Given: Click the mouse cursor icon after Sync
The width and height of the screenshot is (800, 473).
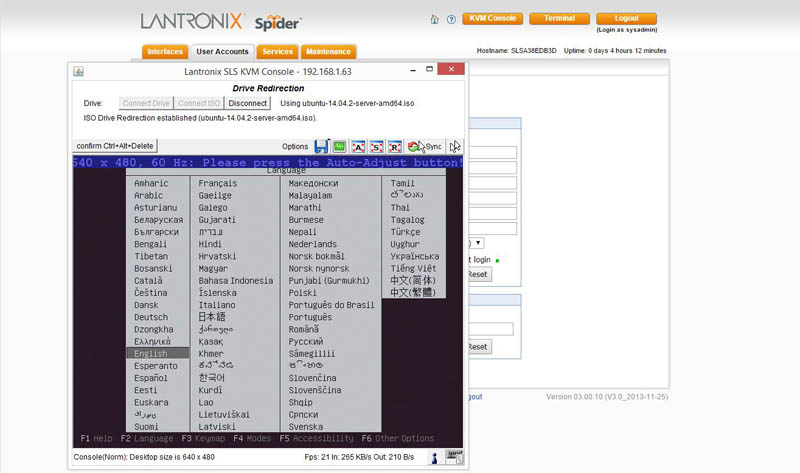Looking at the screenshot, I should point(455,146).
